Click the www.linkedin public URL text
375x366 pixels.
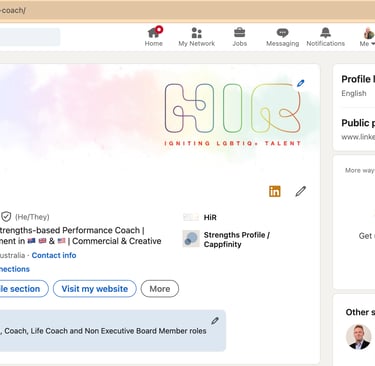[358, 137]
